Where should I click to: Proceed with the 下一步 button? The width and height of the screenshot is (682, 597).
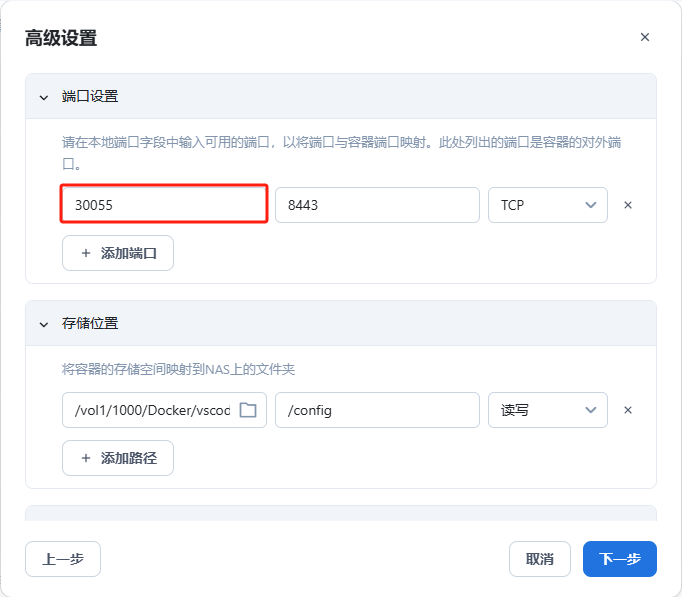620,559
